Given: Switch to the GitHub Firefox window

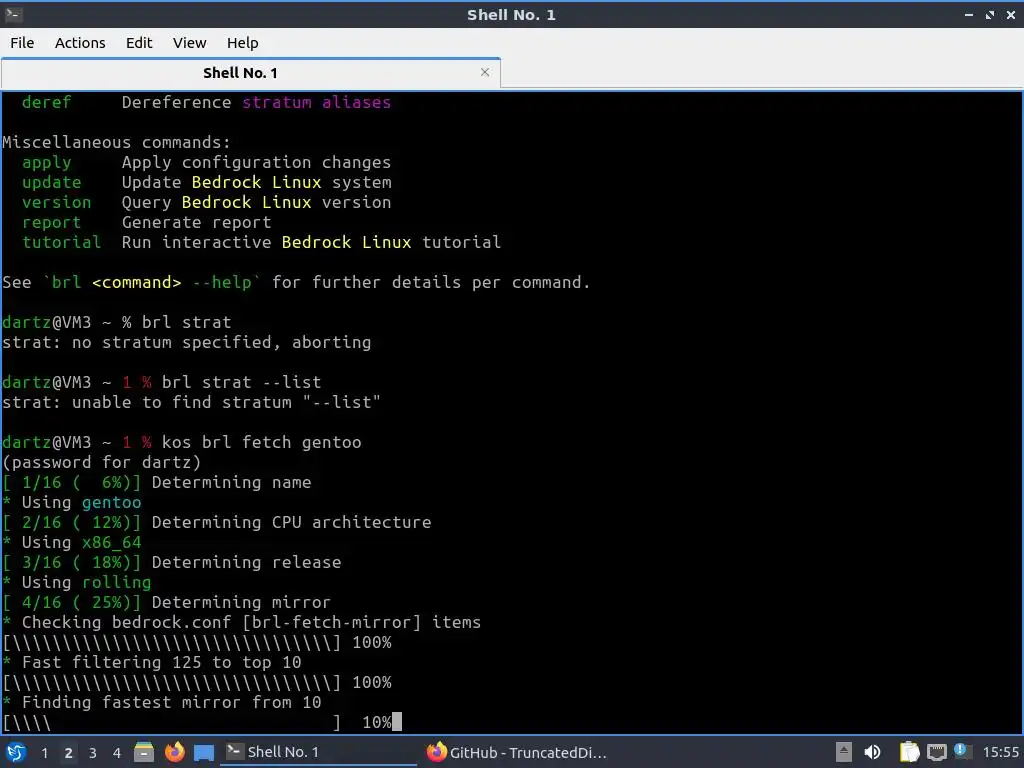Looking at the screenshot, I should click(517, 752).
